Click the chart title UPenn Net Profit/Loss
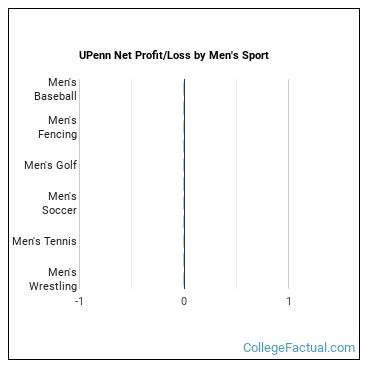The height and width of the screenshot is (370, 370). coord(174,55)
